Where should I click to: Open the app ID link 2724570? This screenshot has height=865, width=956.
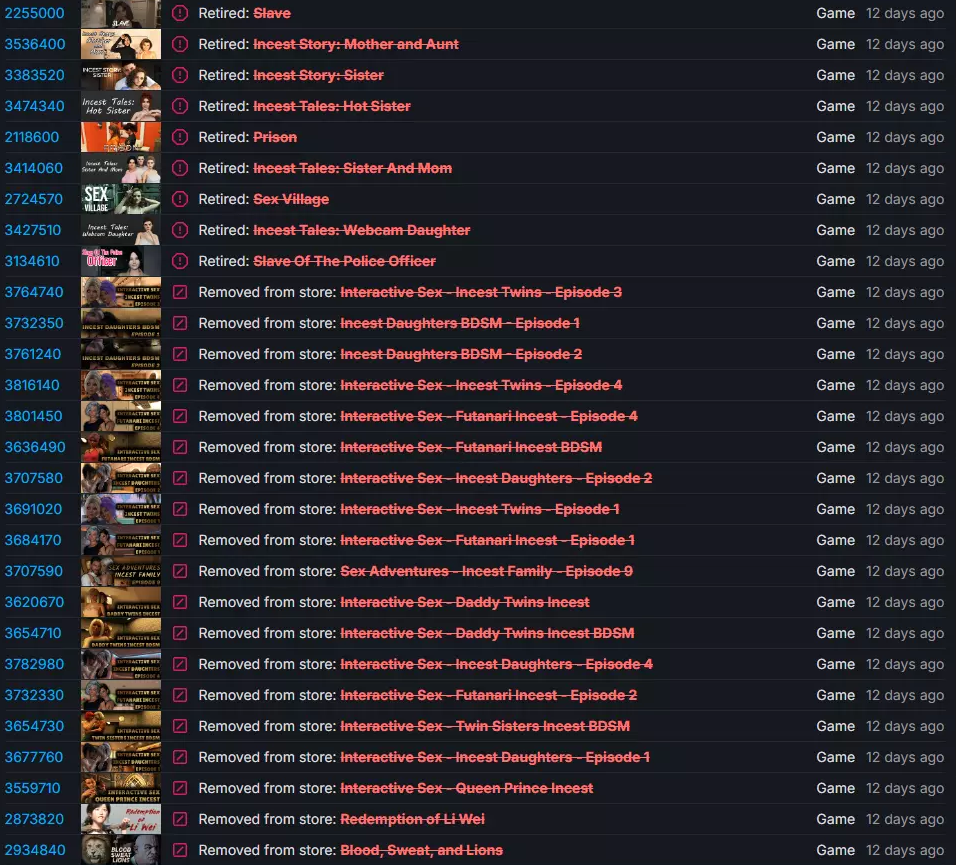click(34, 199)
